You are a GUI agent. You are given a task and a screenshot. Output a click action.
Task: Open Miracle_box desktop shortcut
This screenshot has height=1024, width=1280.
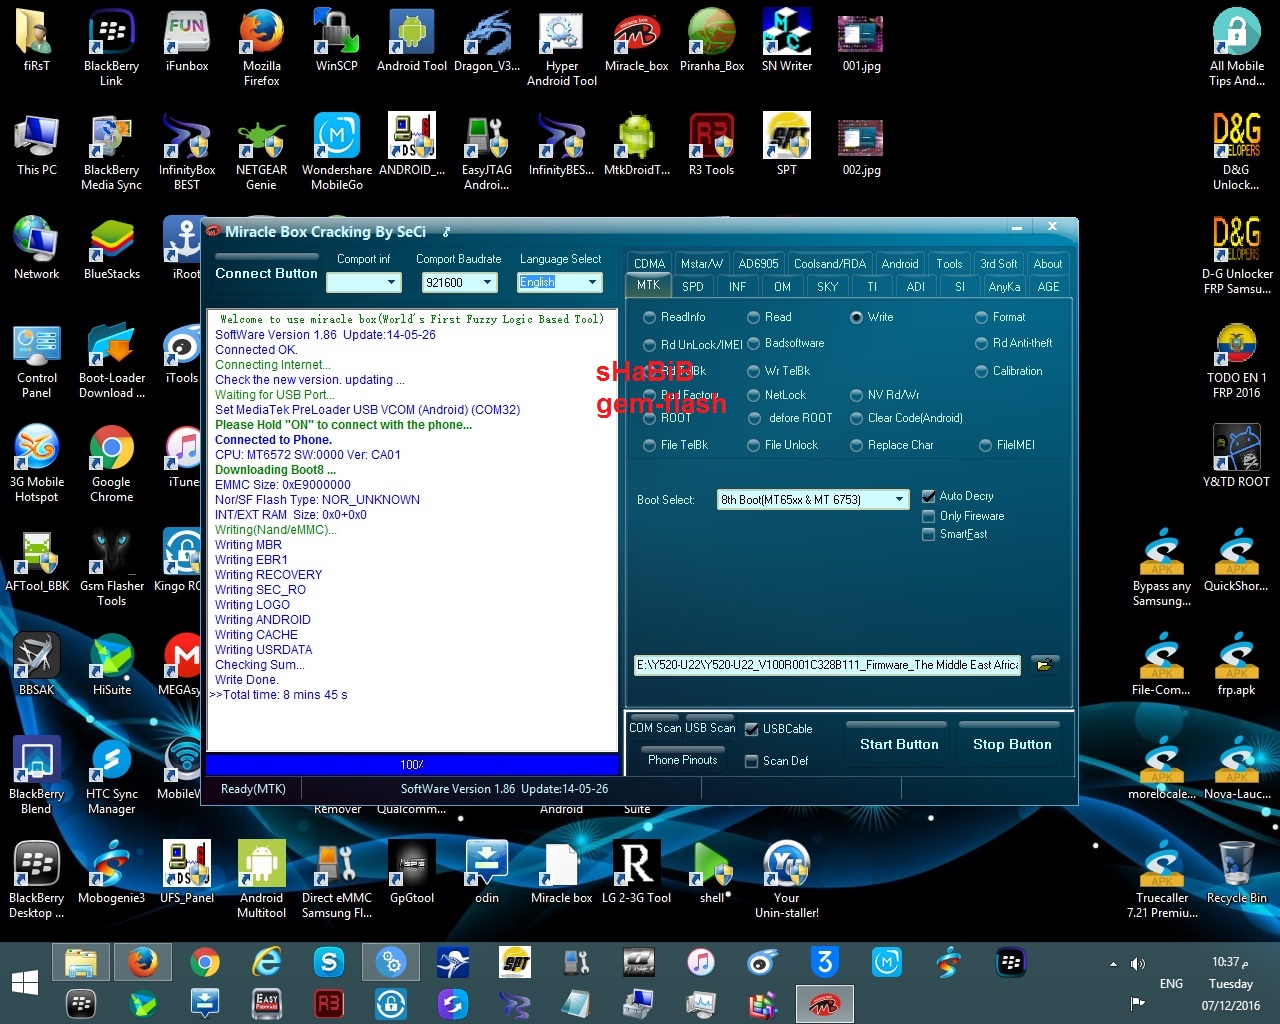637,42
